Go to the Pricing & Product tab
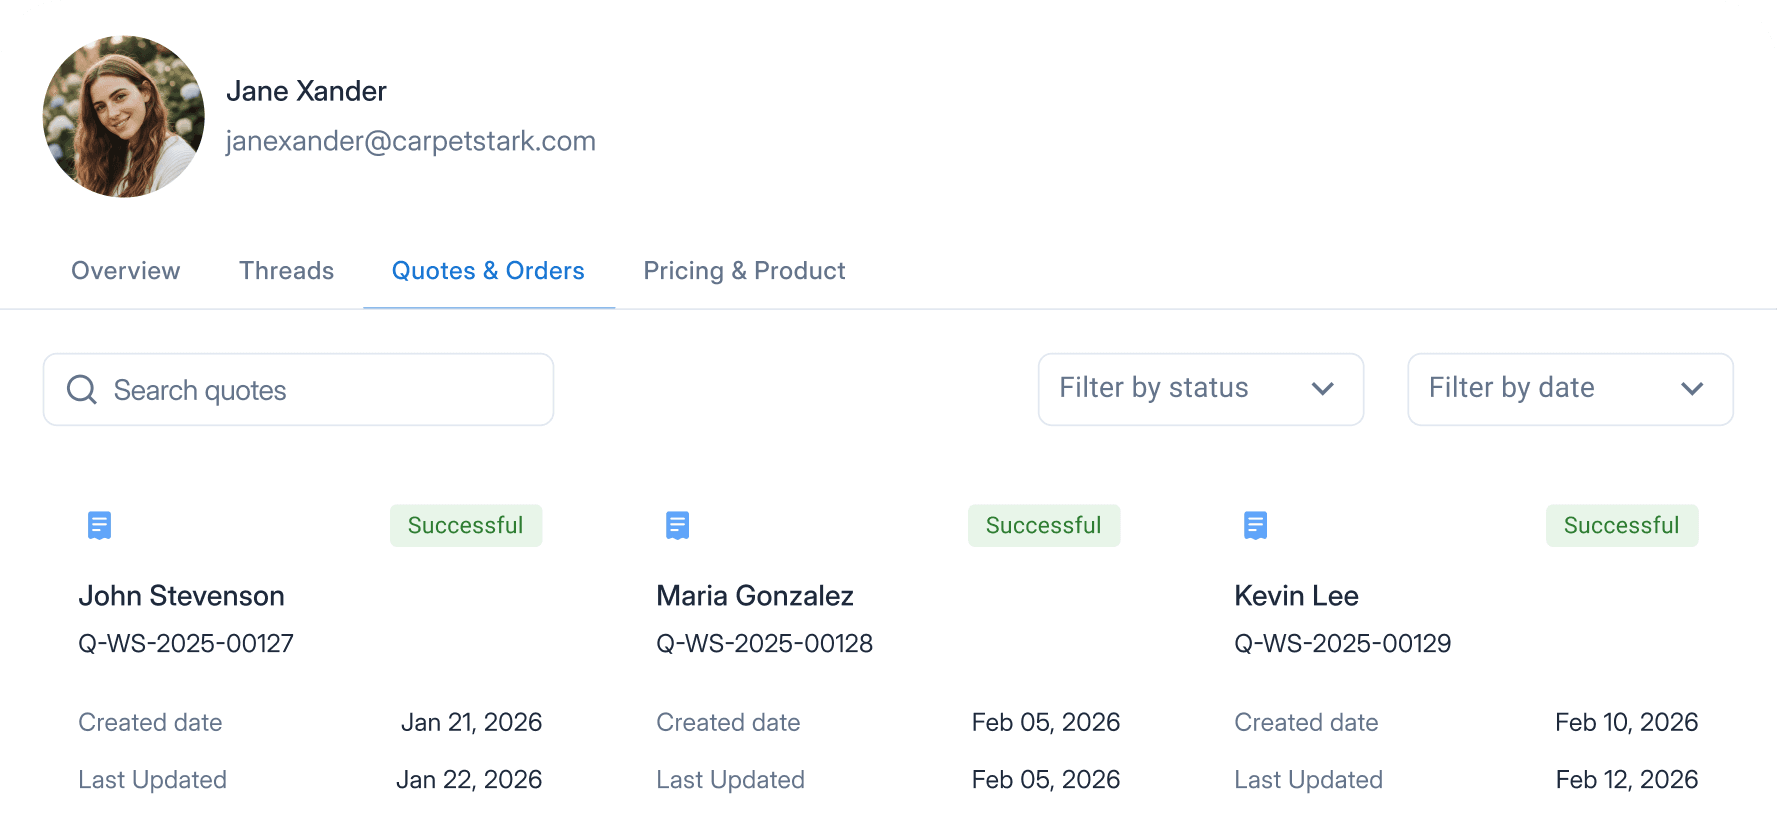 tap(744, 271)
